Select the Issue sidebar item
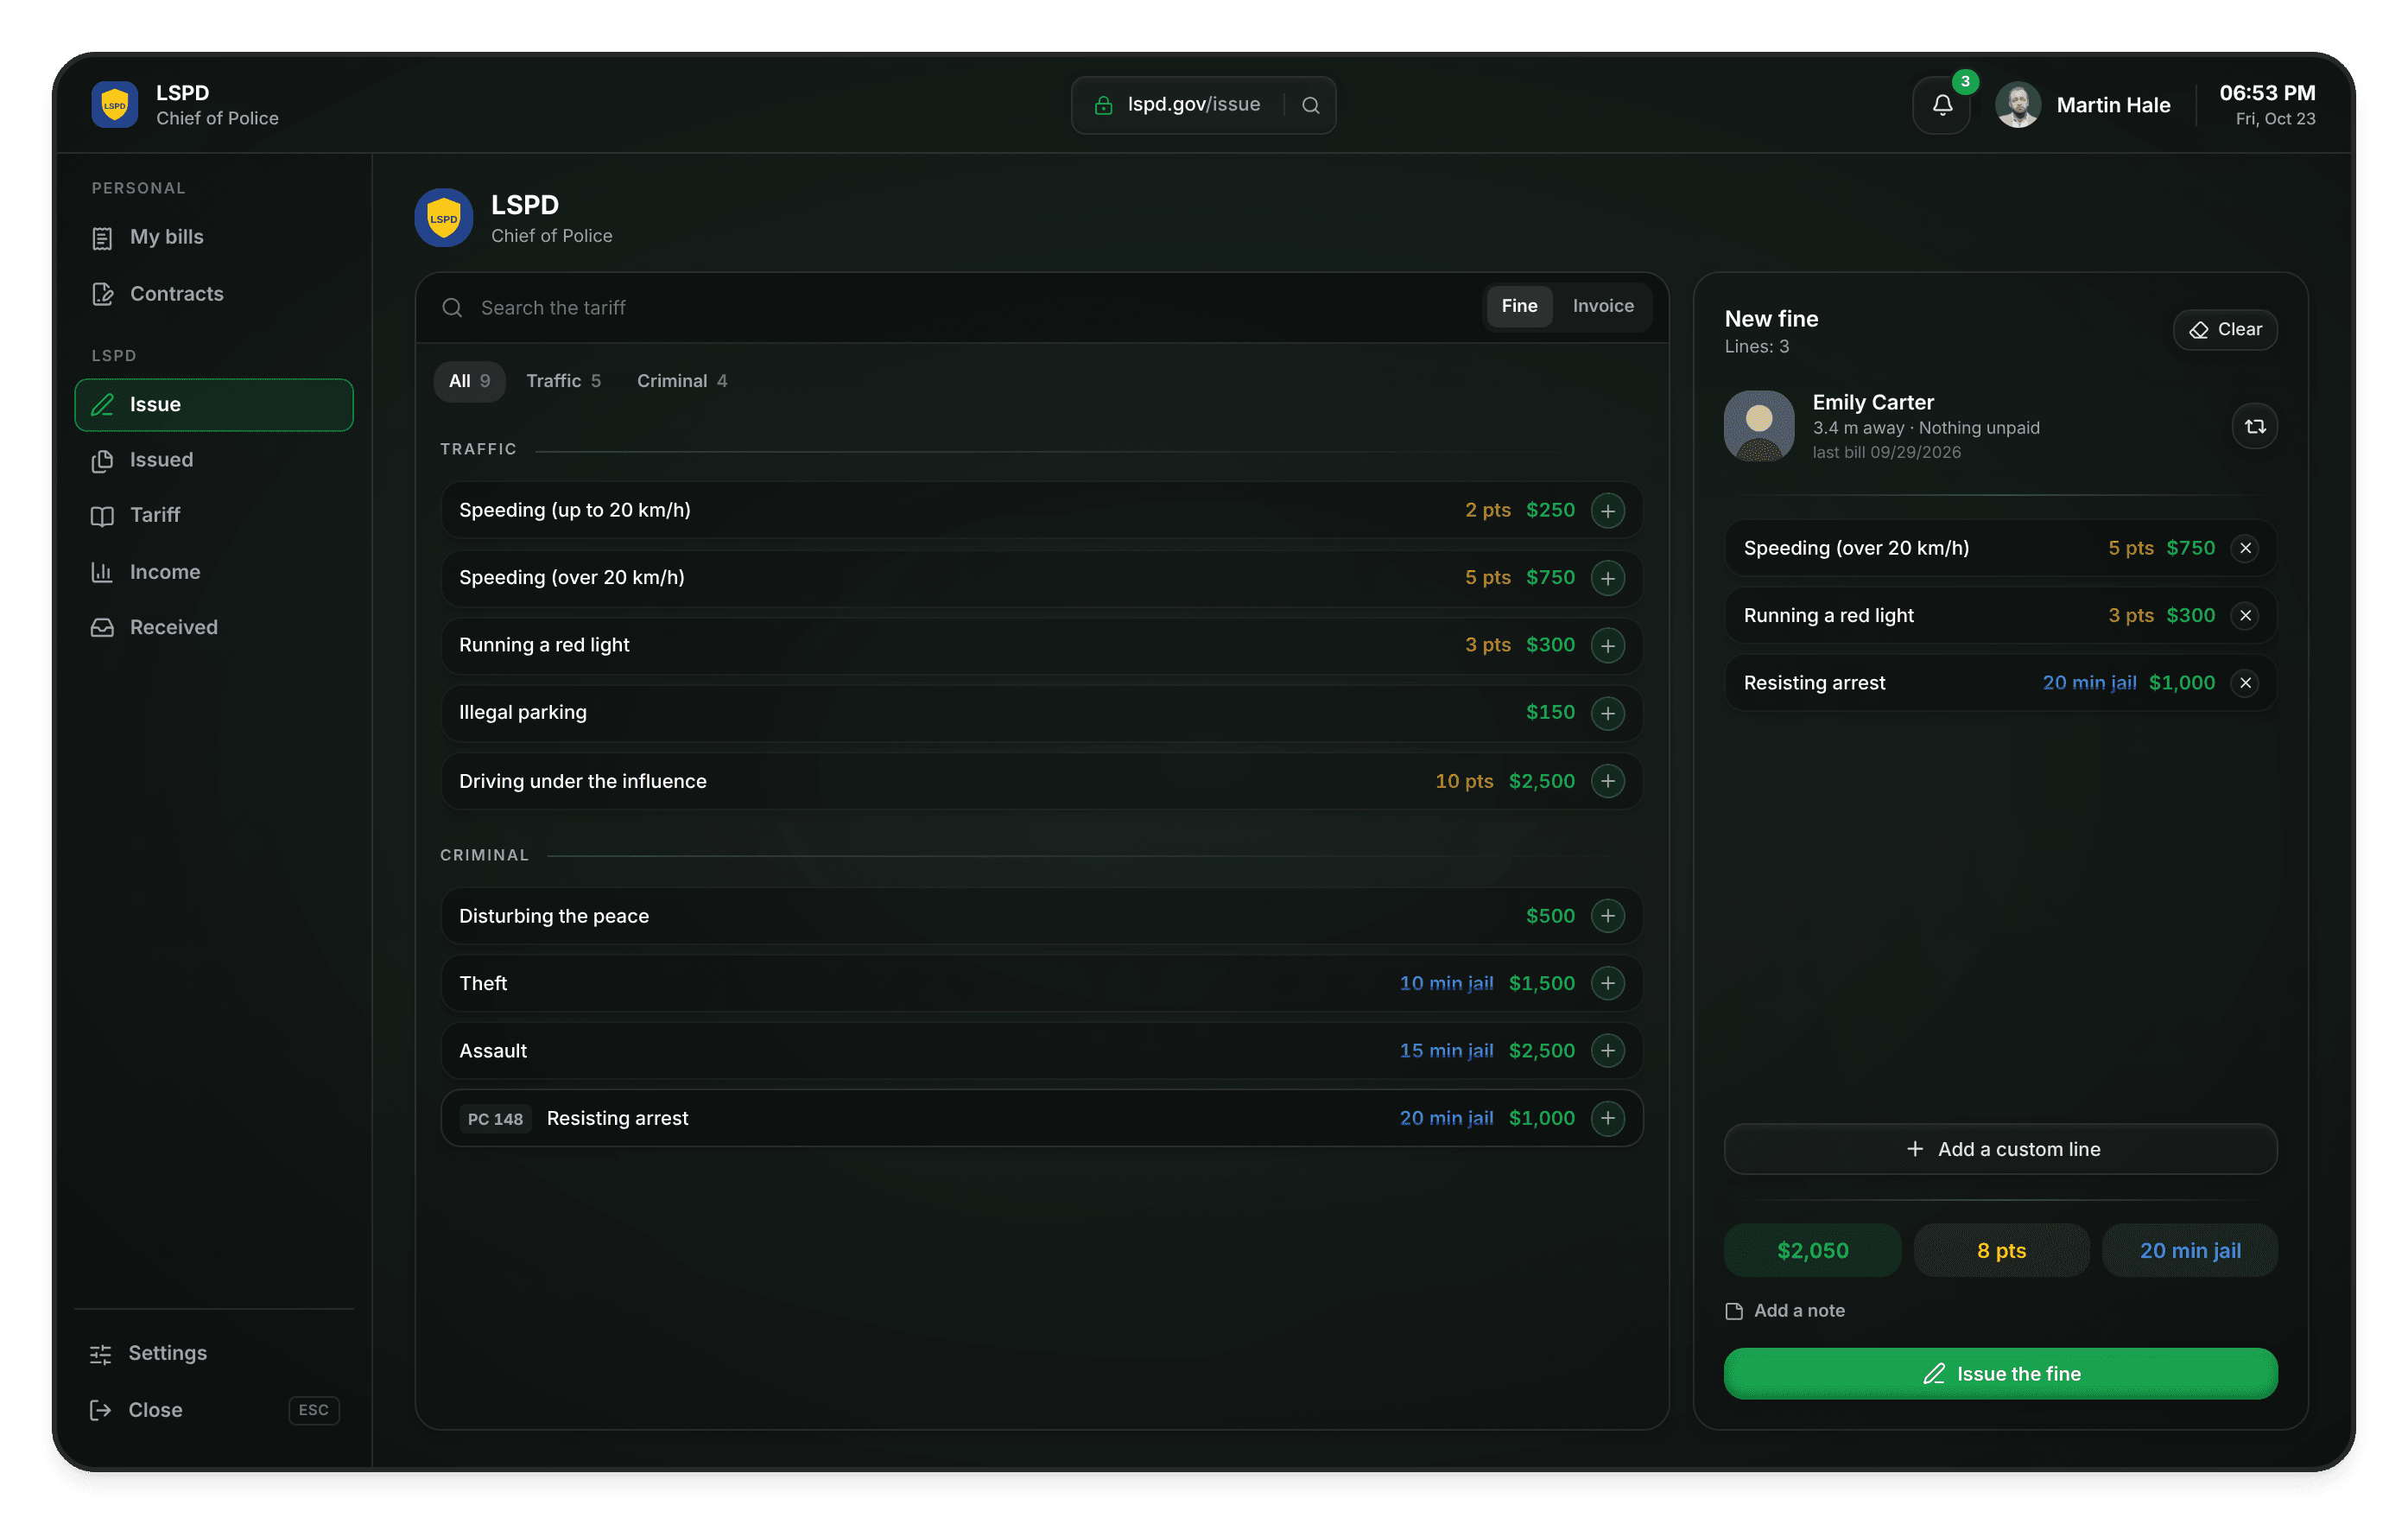Screen dimensions: 2408x1524 (214, 405)
